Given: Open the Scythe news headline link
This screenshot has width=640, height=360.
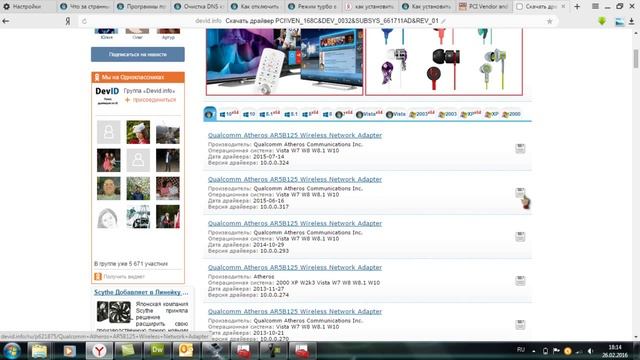Looking at the screenshot, I should click(x=141, y=292).
